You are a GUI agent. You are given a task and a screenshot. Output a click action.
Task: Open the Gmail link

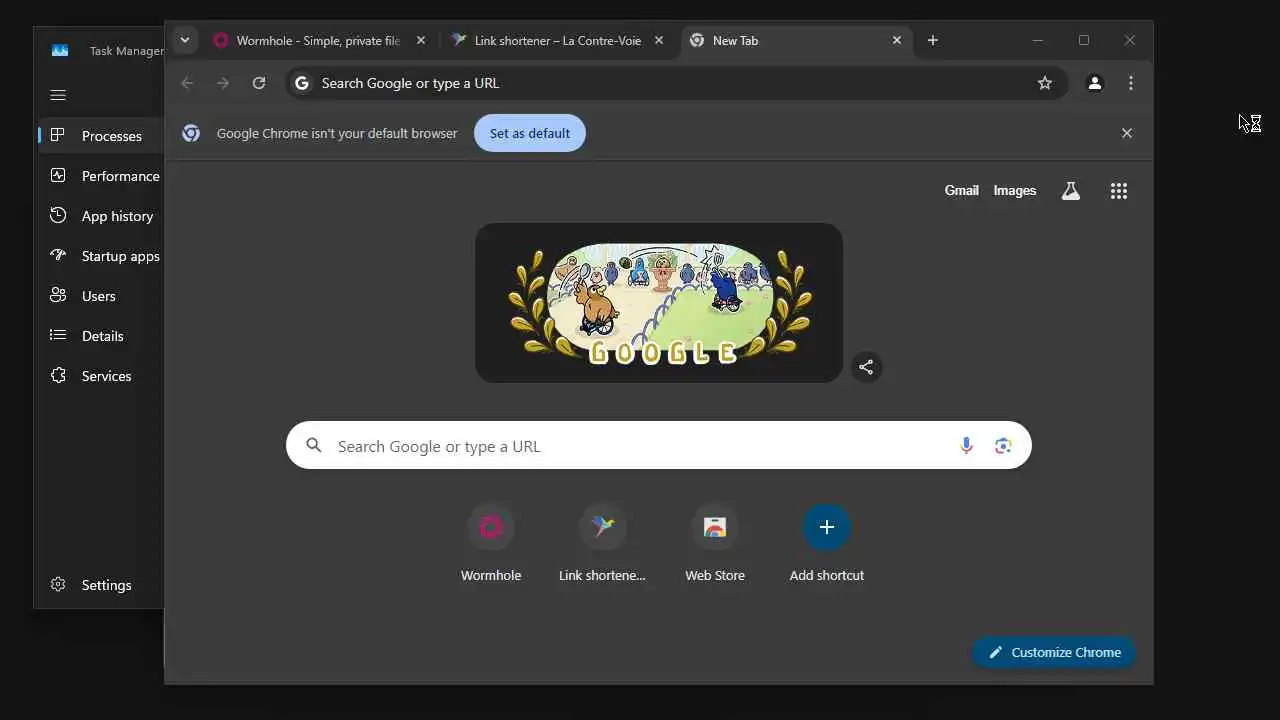pos(962,191)
